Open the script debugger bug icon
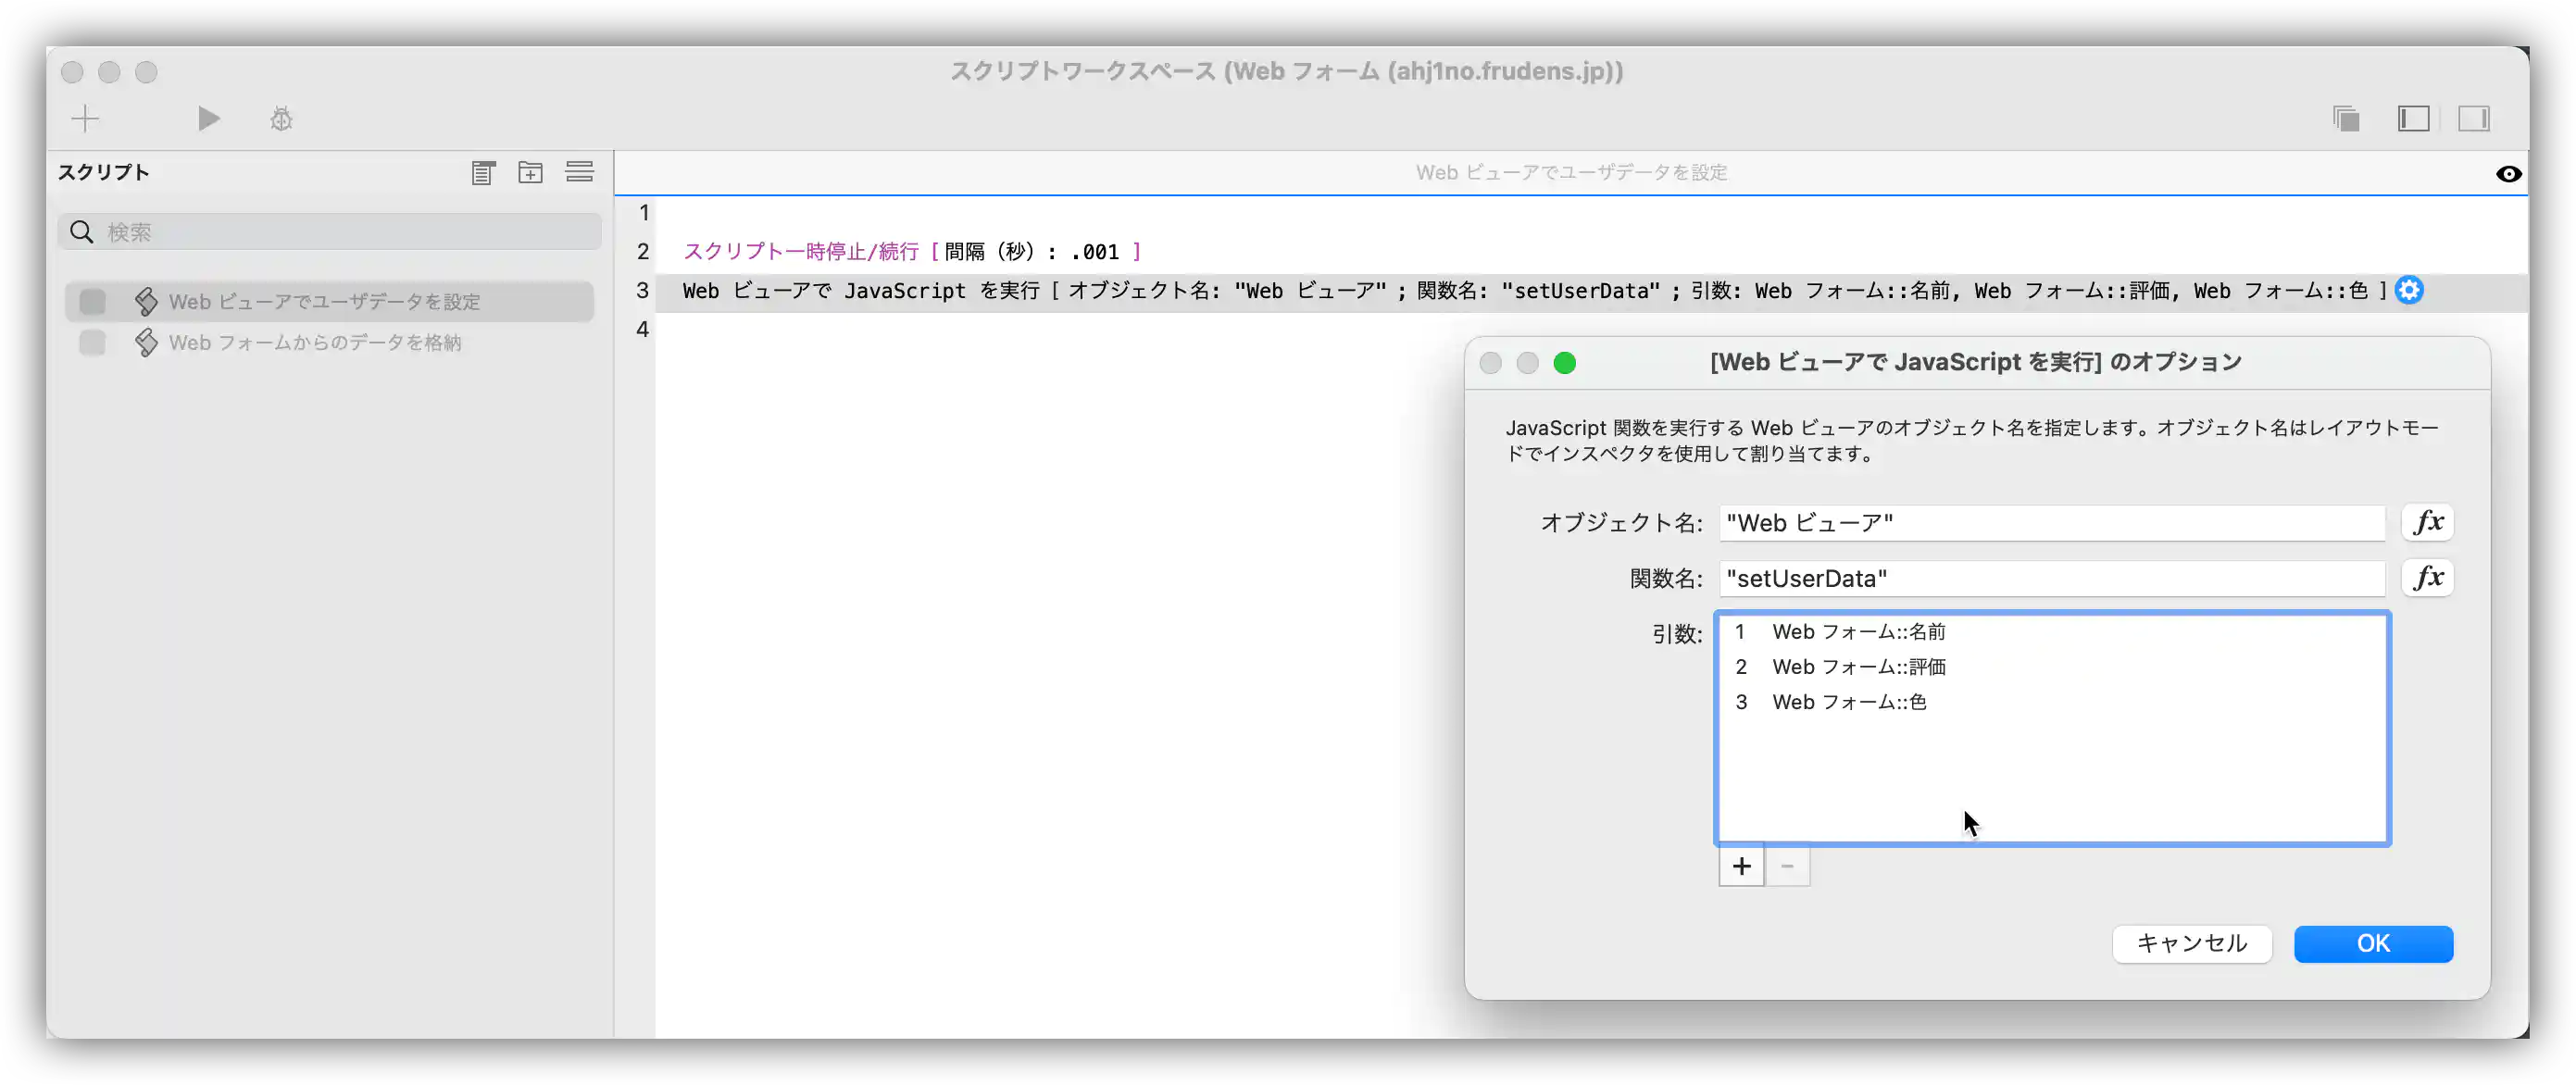Screen dimensions: 2576x1085 tap(281, 119)
